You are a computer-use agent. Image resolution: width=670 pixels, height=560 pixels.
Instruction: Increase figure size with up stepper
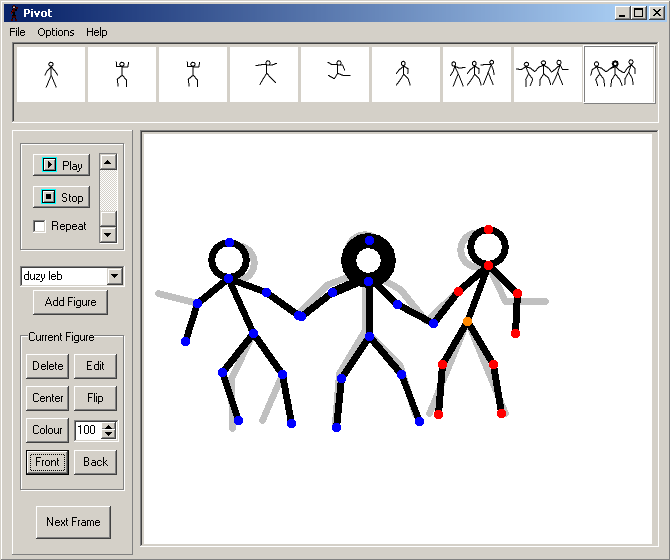tap(109, 426)
